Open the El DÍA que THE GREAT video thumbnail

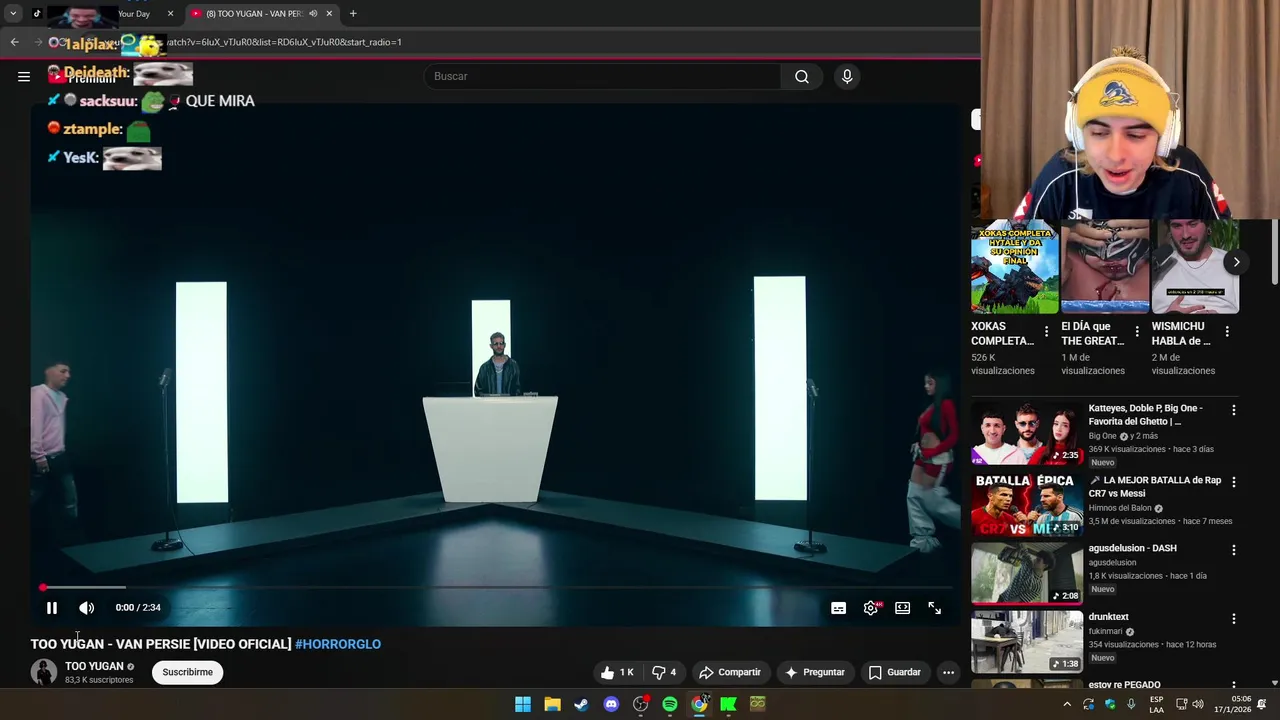1105,267
